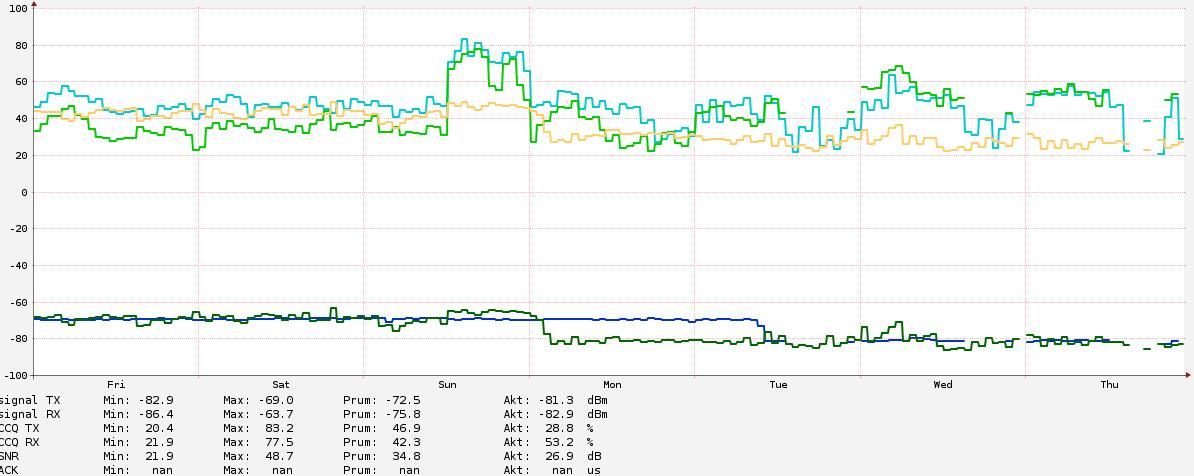Viewport: 1194px width, 476px height.
Task: Click the signal RX Prum value -75.8
Action: point(404,414)
